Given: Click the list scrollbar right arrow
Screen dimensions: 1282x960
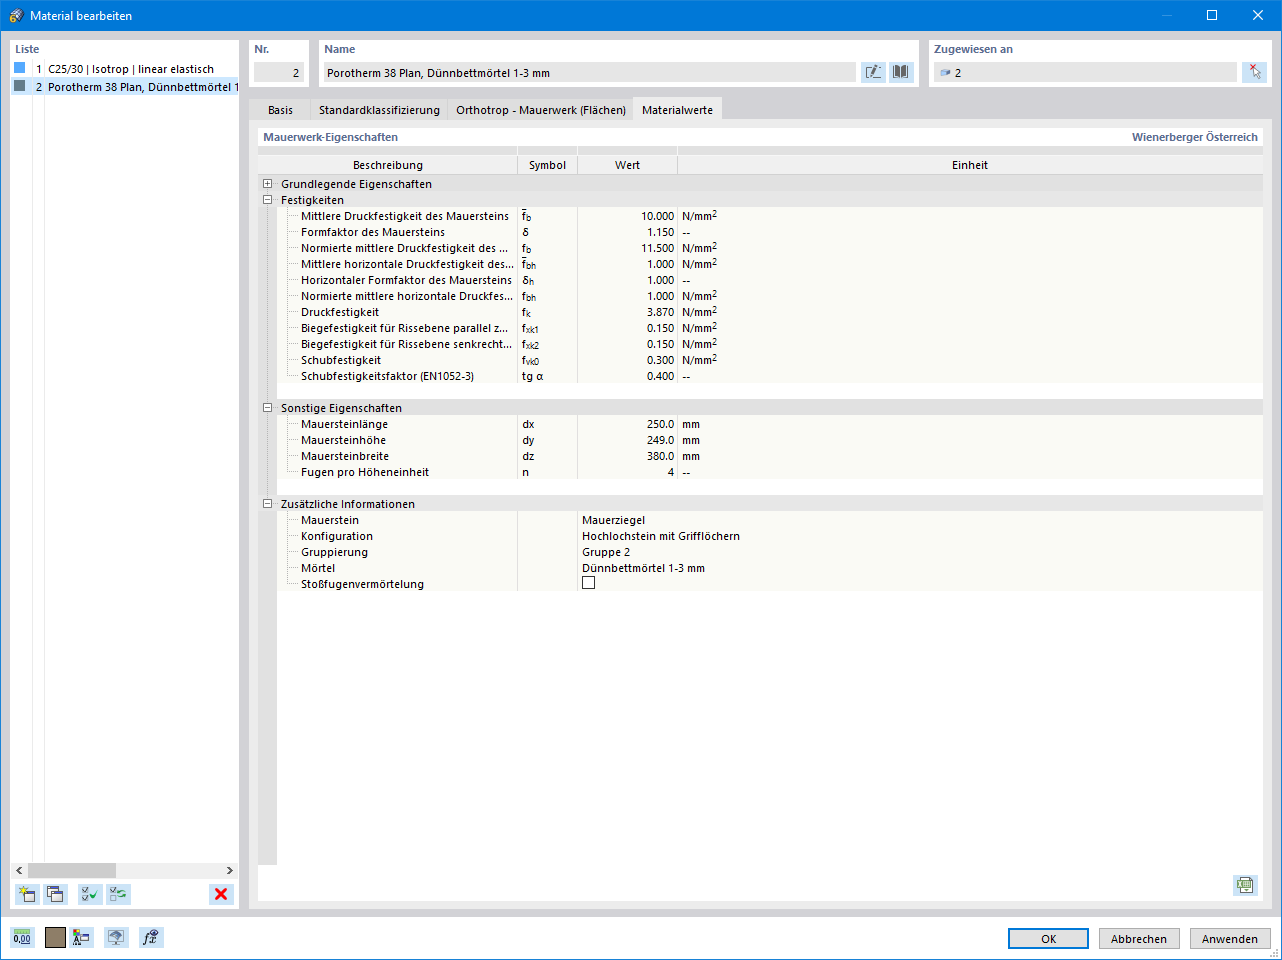Looking at the screenshot, I should [229, 870].
